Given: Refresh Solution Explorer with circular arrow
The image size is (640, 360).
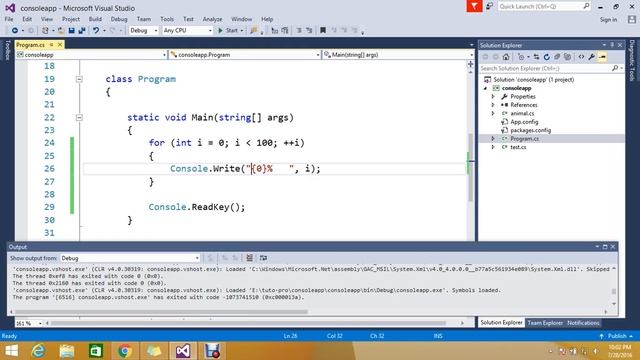Looking at the screenshot, I should 547,57.
